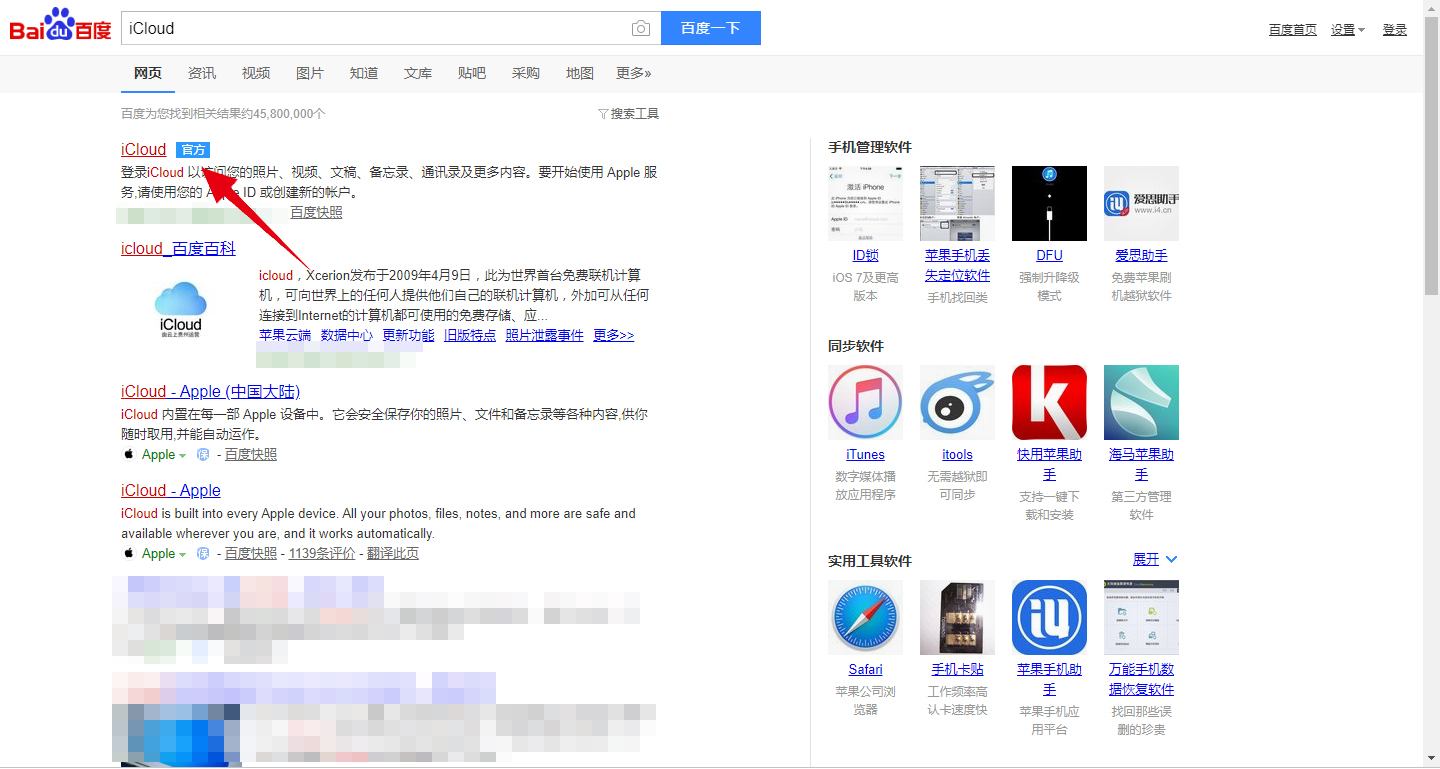
Task: Click the iCloud cloud image in Baike result
Action: (181, 309)
